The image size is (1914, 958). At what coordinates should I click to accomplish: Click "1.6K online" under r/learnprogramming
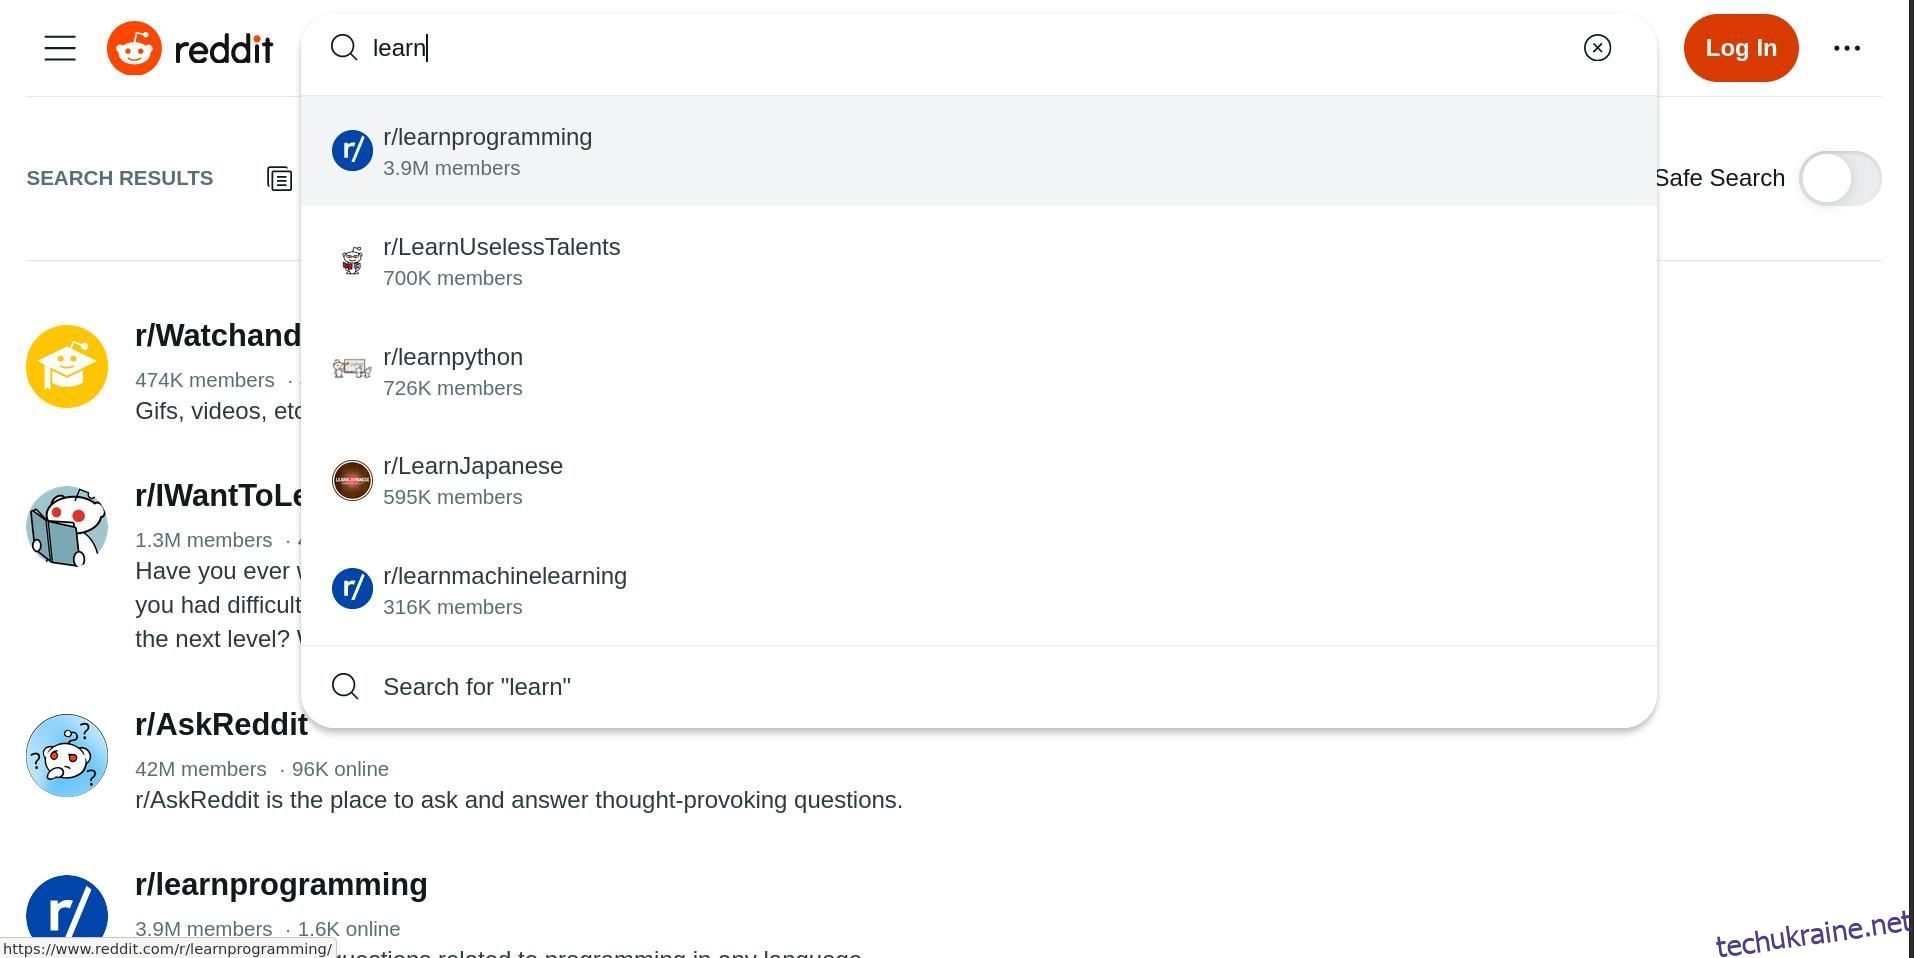(x=348, y=929)
